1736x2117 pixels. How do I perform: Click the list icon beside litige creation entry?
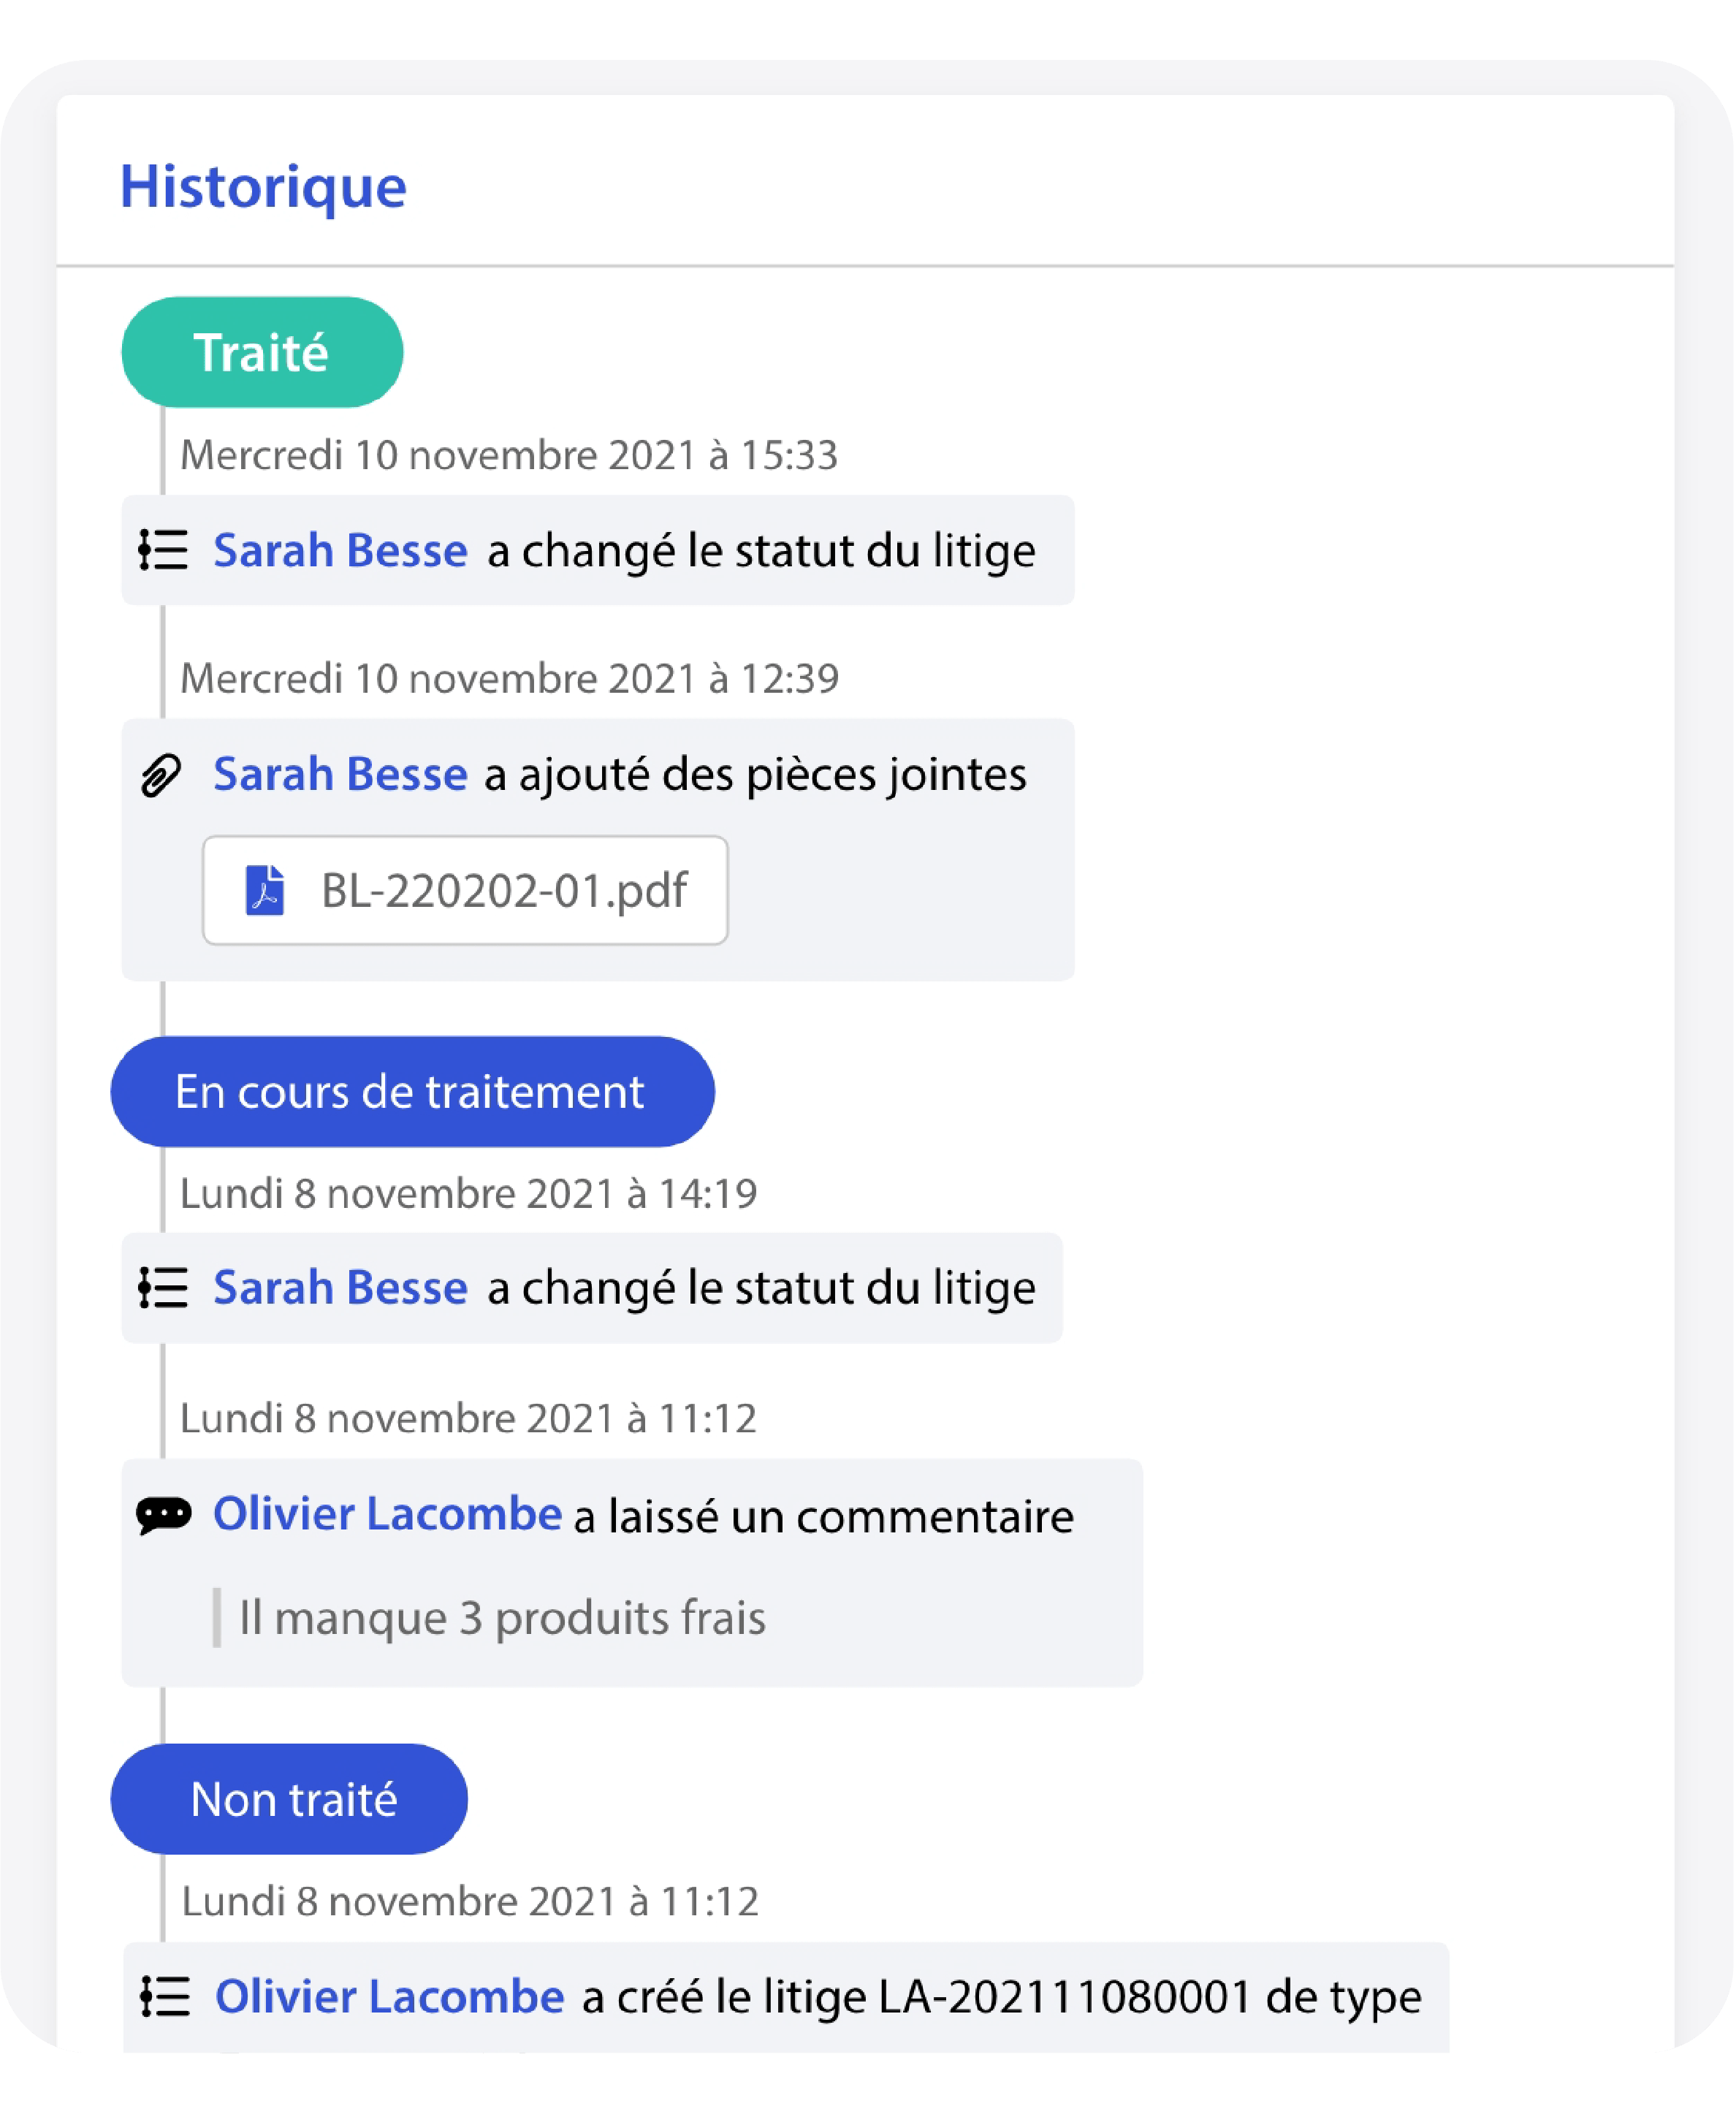tap(165, 1997)
